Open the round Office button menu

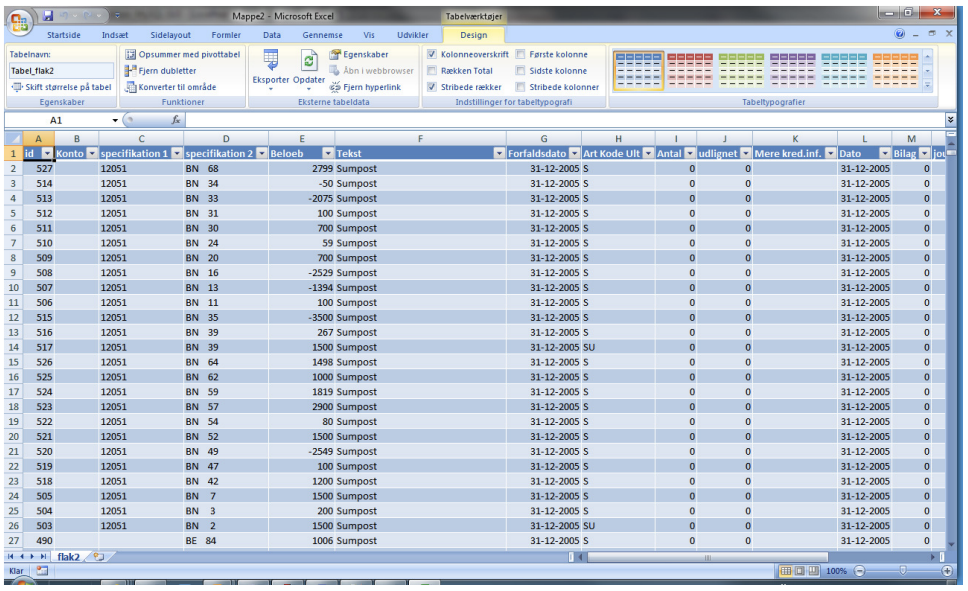point(20,23)
